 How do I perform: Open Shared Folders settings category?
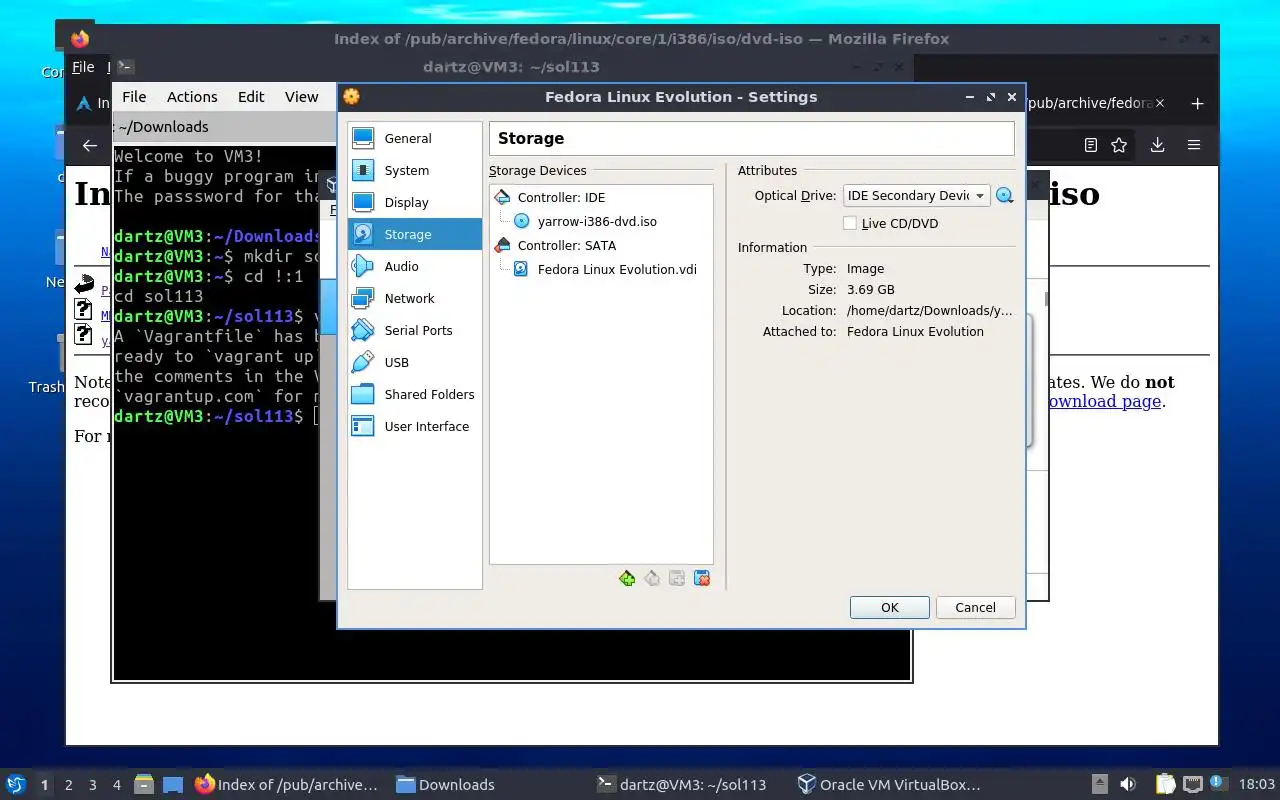[x=414, y=394]
